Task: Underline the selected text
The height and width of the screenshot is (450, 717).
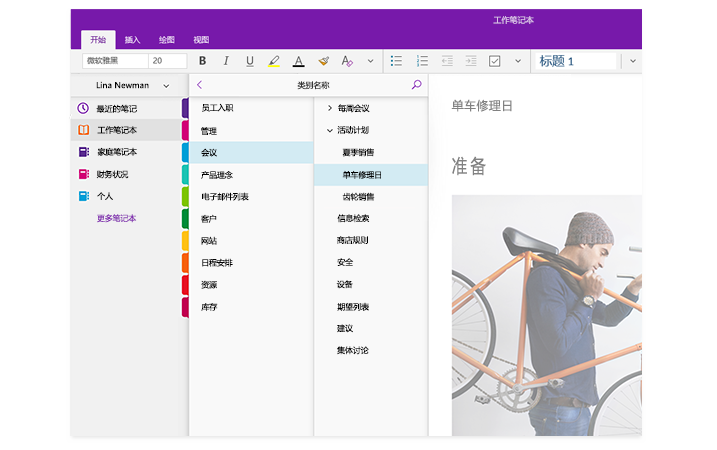Action: (250, 61)
